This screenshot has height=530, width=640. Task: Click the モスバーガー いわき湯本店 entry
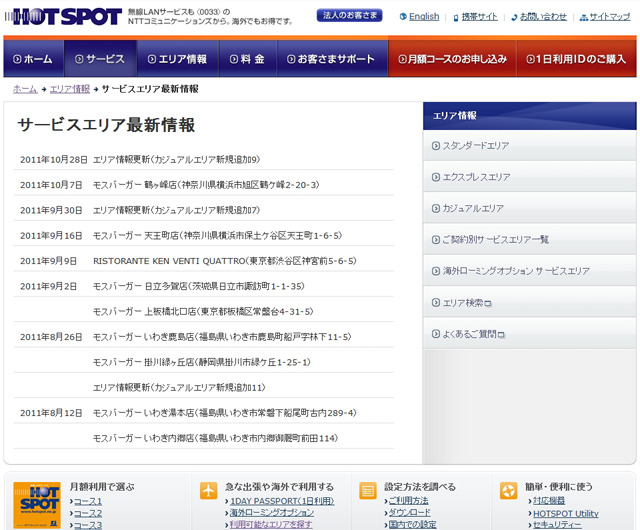click(x=225, y=413)
